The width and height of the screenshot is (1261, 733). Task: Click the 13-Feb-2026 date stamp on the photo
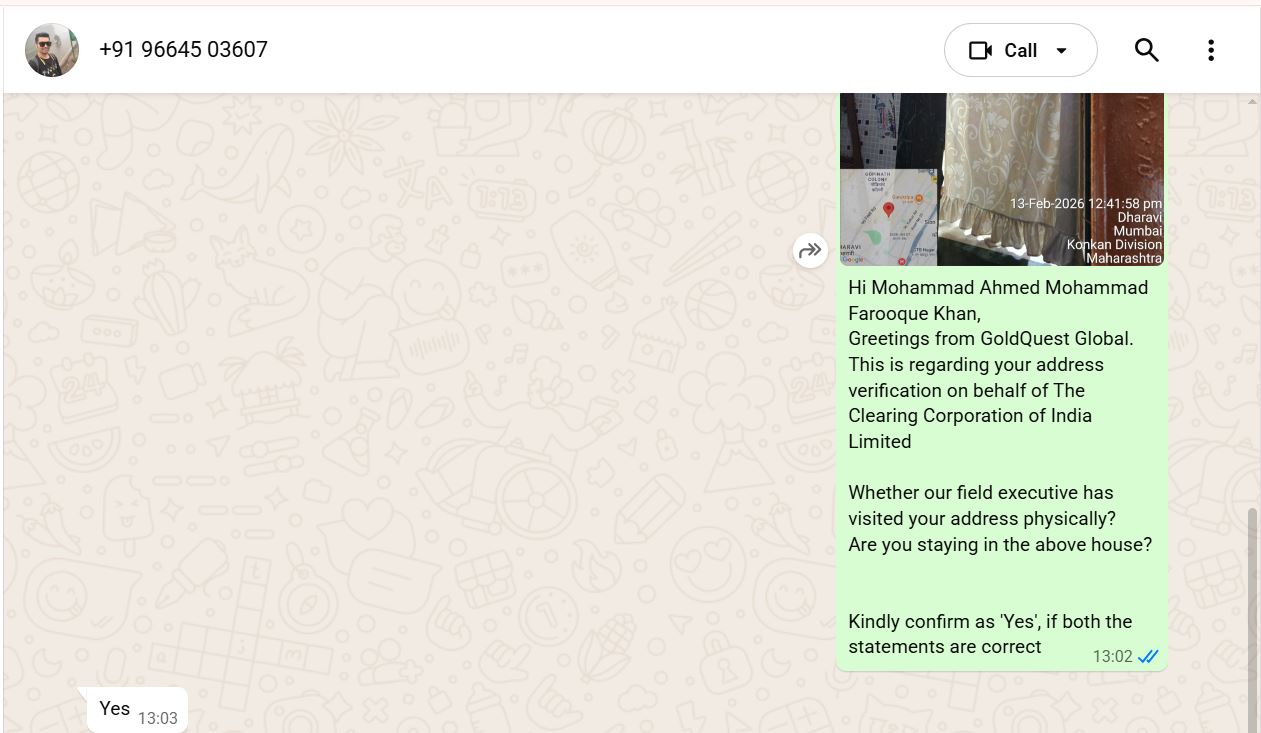(1085, 204)
